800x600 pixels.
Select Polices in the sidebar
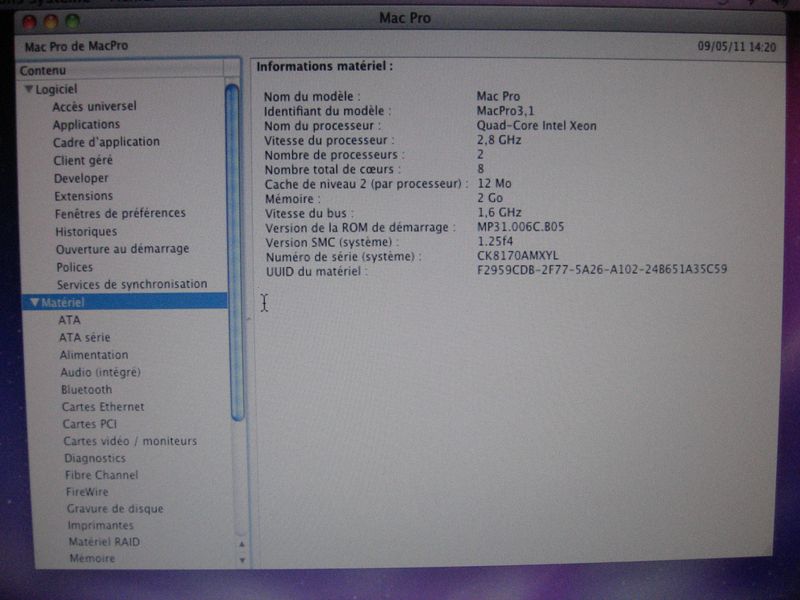coord(74,267)
